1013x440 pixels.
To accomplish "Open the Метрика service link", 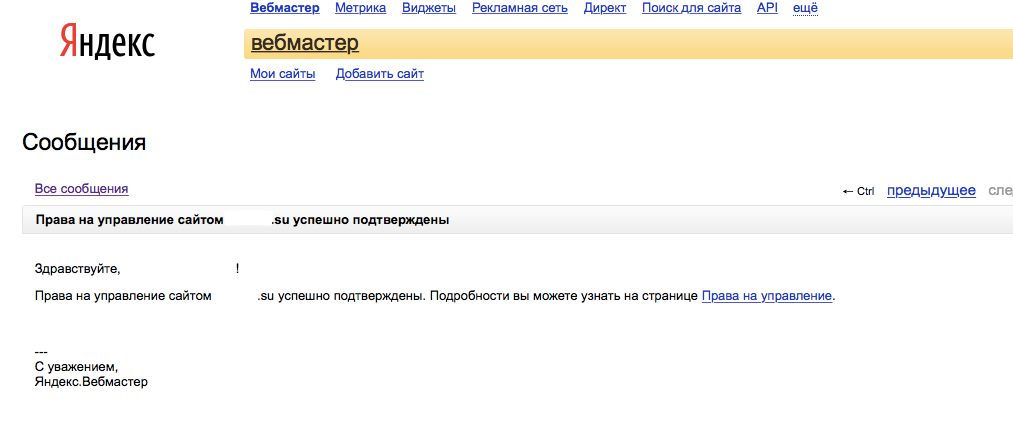I will (360, 8).
